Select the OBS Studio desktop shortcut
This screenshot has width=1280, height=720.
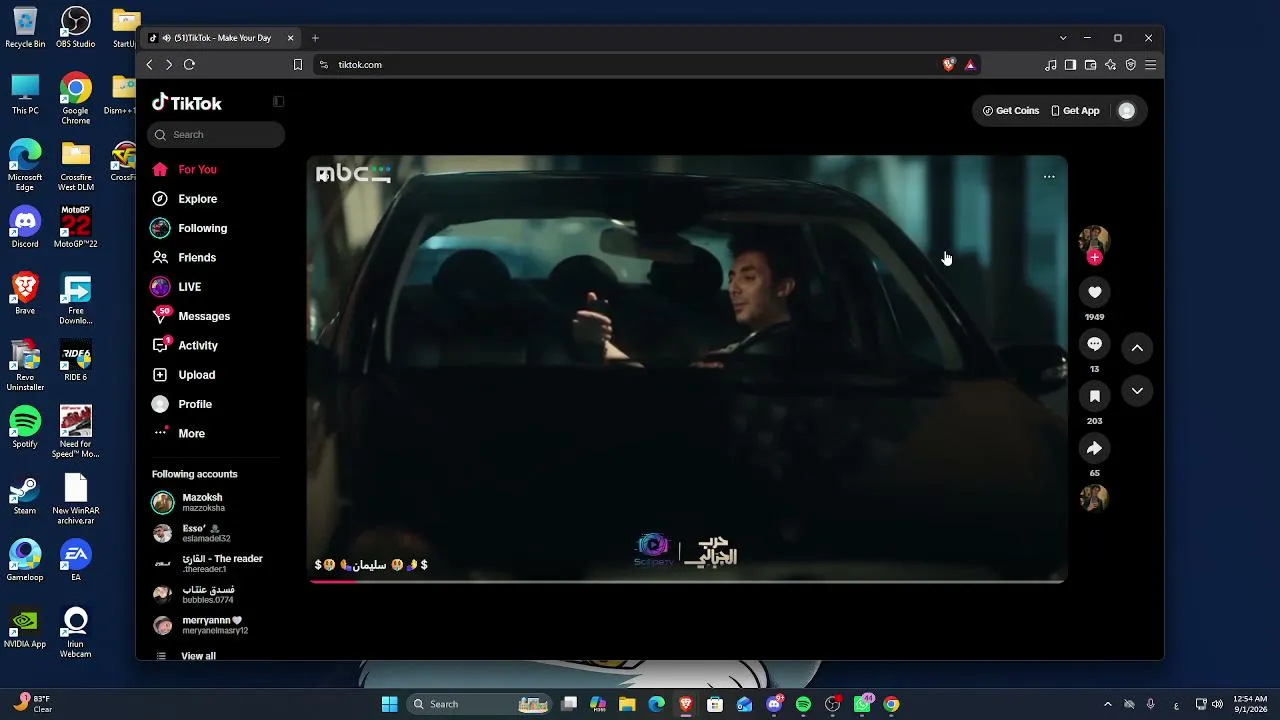75,28
